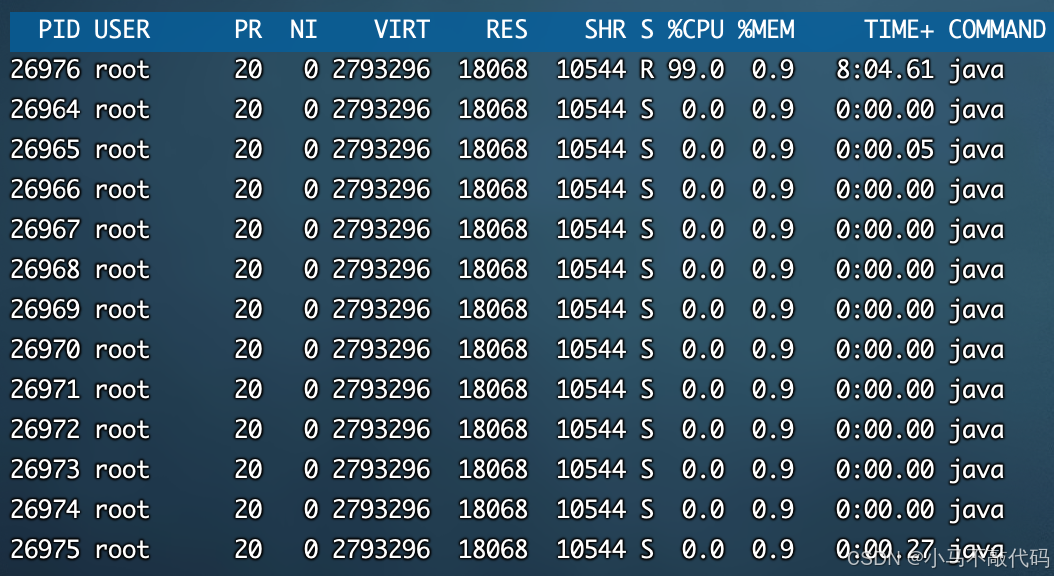This screenshot has width=1054, height=576.
Task: Select the %MEM value 0.9 for PID 26972
Action: pyautogui.click(x=773, y=429)
